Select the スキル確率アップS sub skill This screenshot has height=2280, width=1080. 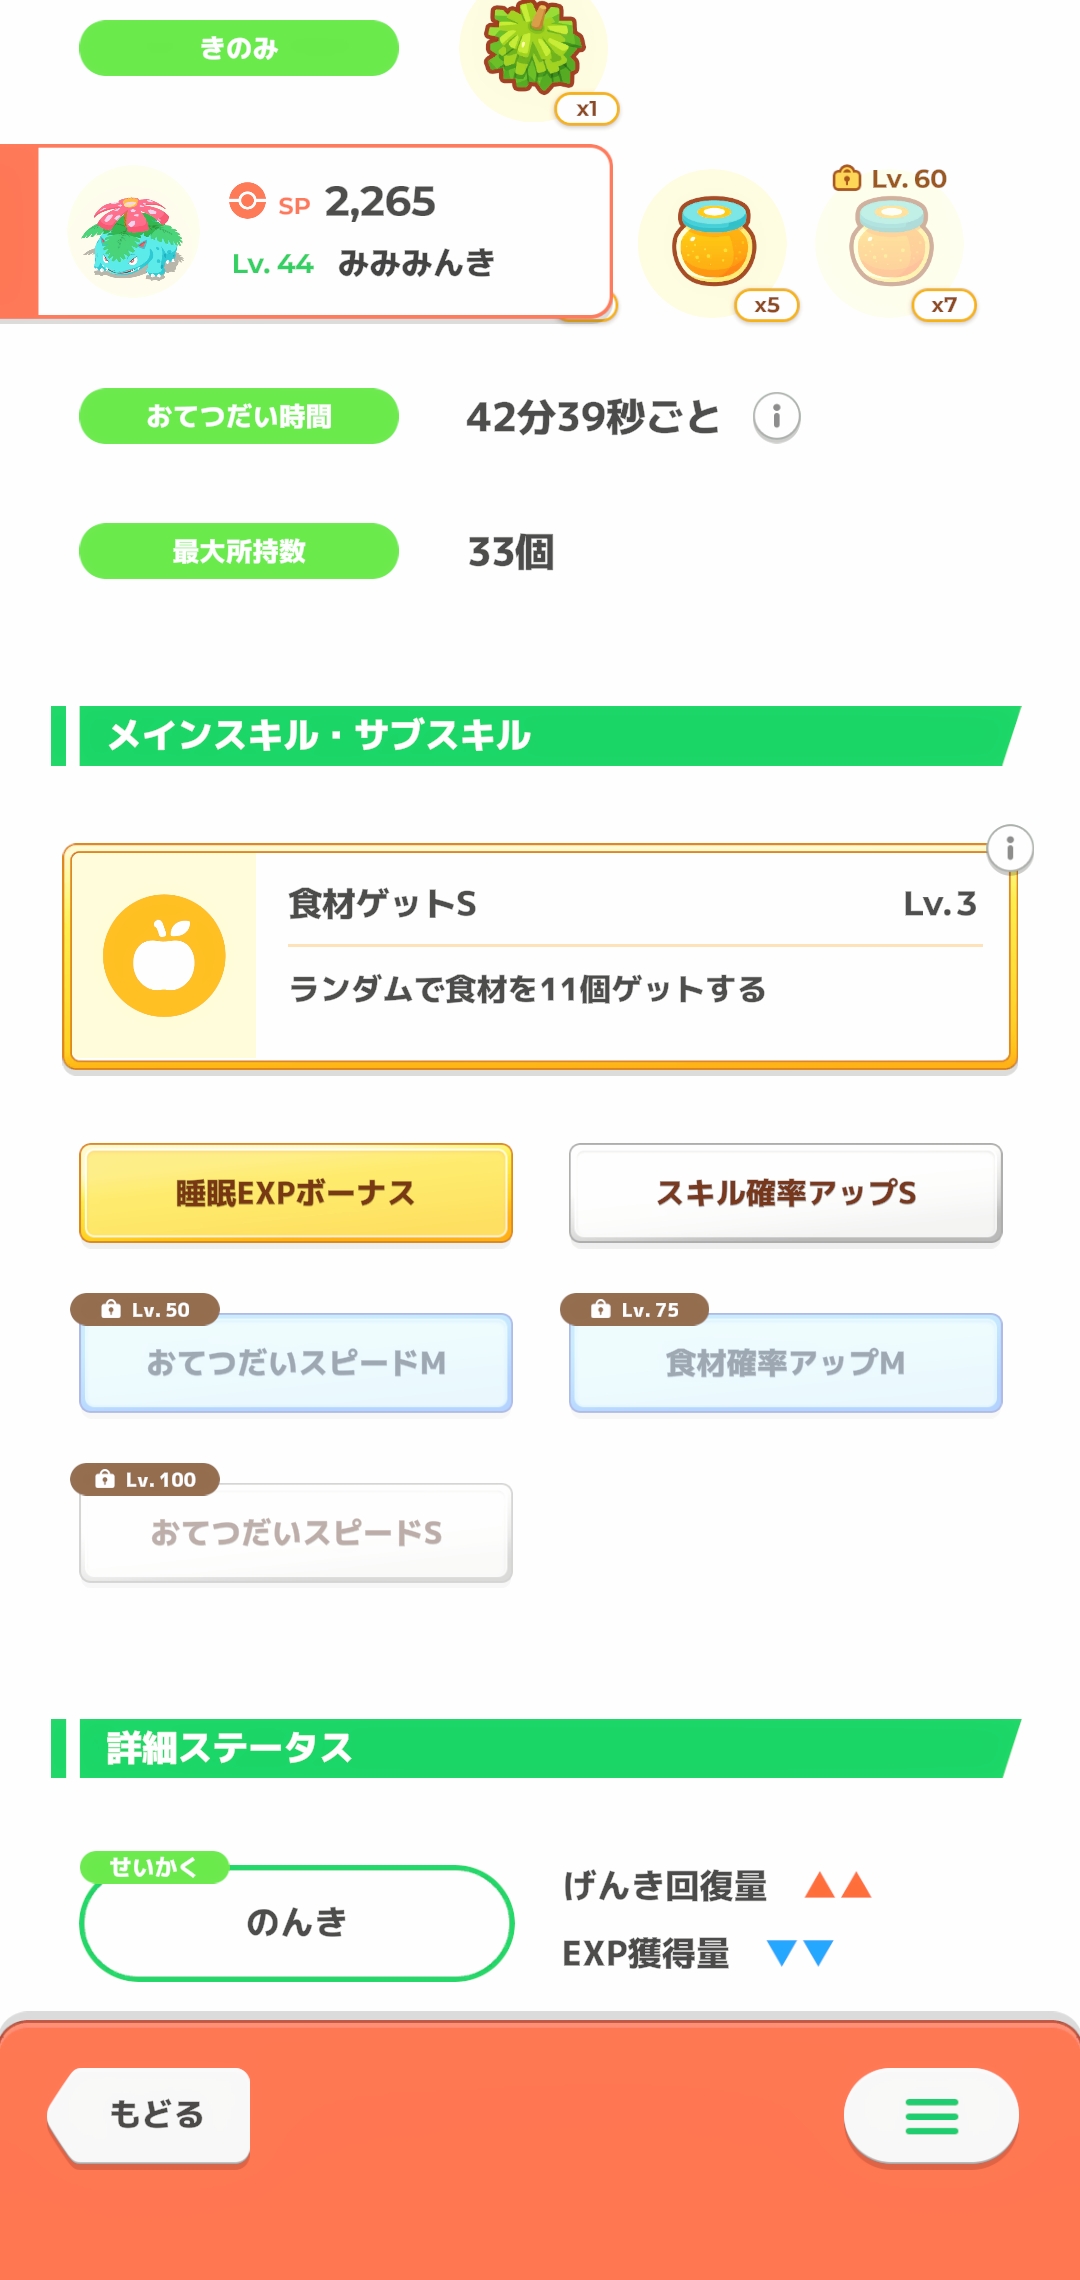(785, 1193)
